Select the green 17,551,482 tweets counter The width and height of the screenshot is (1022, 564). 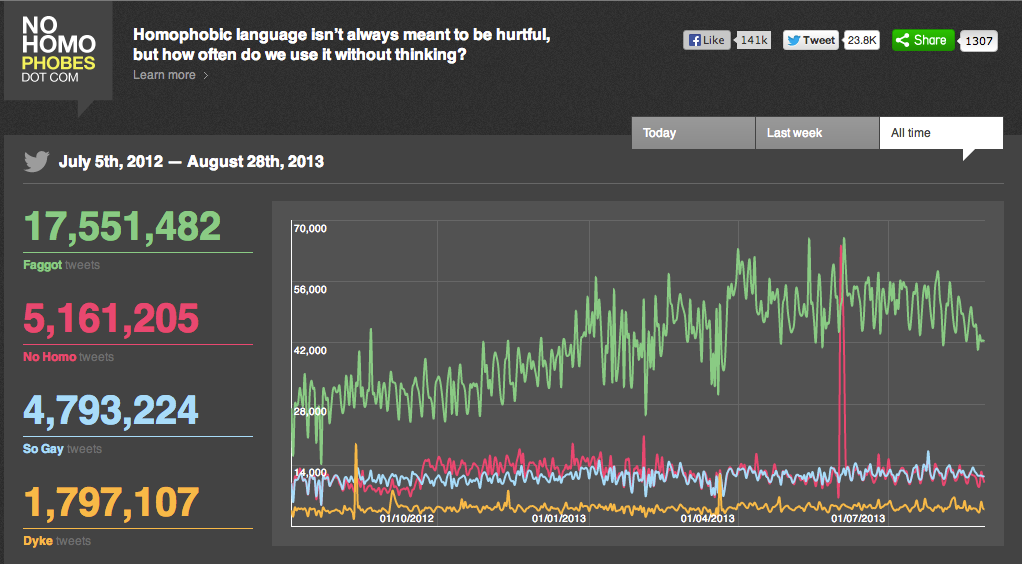tap(122, 227)
